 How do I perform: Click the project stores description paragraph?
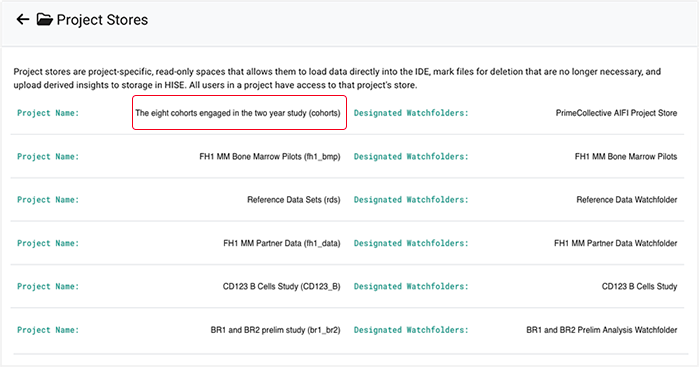[x=337, y=78]
